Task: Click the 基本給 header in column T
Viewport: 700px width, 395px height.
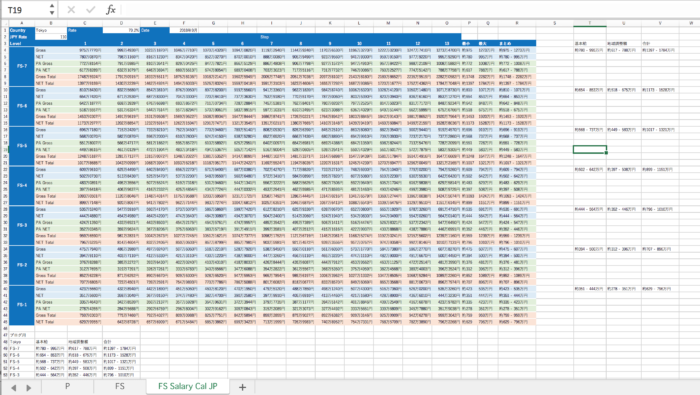Action: coord(590,44)
